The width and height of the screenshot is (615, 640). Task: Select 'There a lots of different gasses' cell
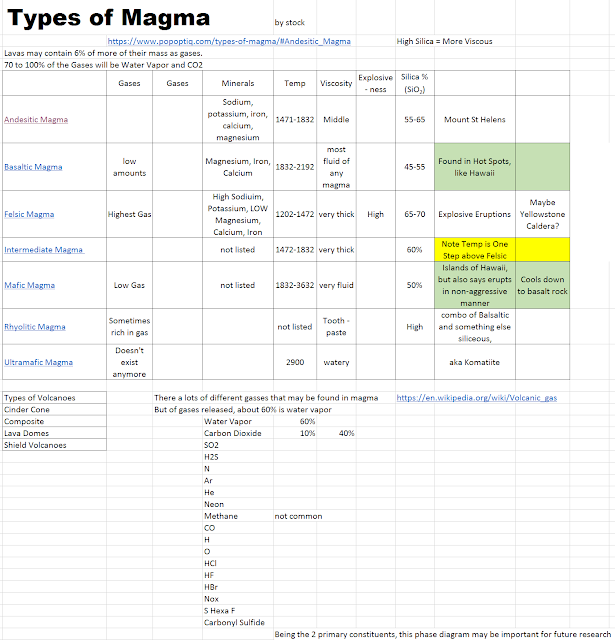coord(266,398)
